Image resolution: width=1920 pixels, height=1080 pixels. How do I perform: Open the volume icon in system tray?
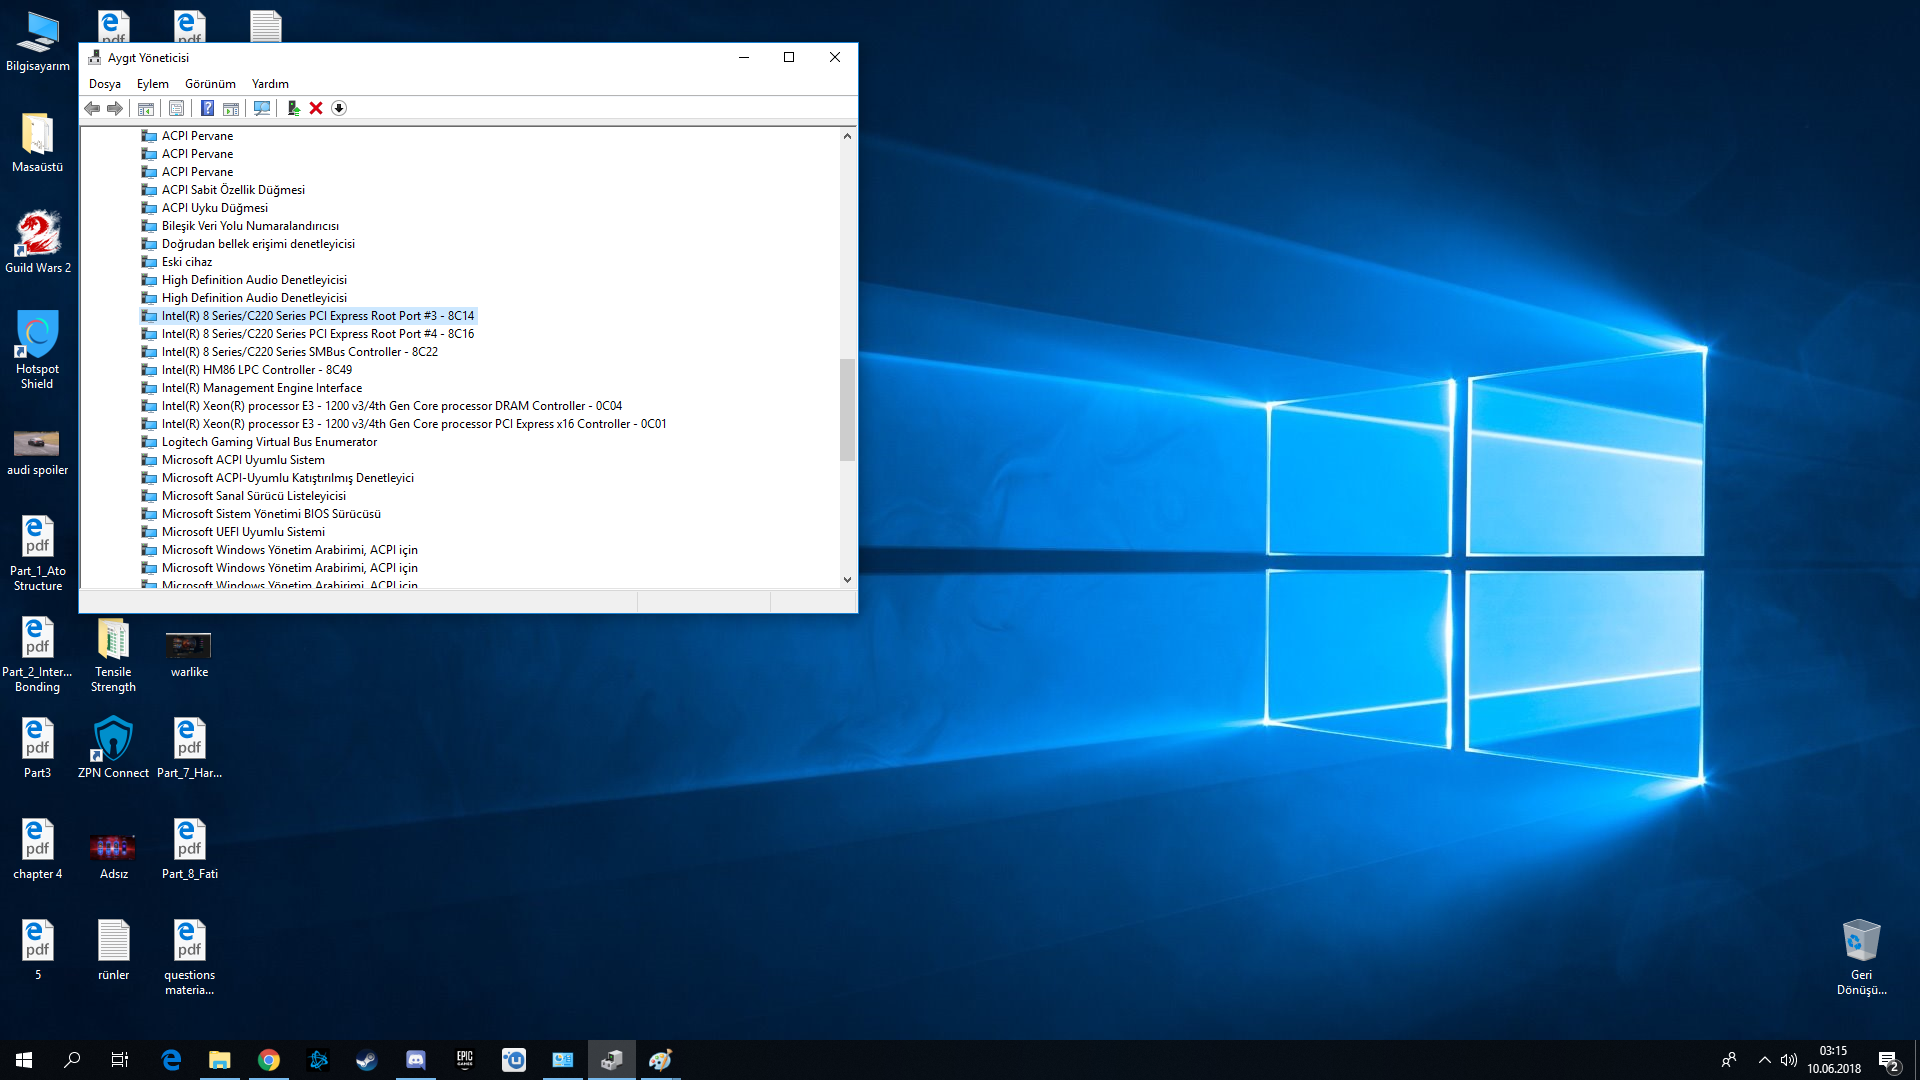pos(1789,1060)
